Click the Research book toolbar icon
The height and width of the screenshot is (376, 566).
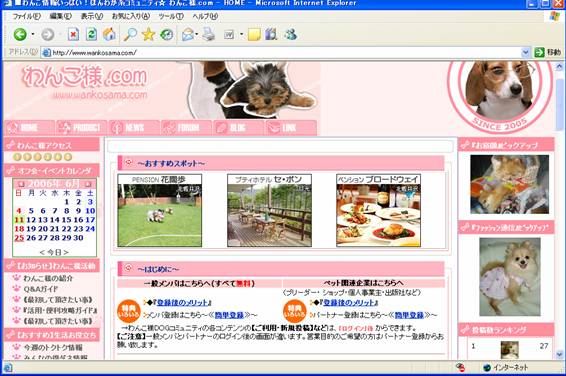coord(271,35)
